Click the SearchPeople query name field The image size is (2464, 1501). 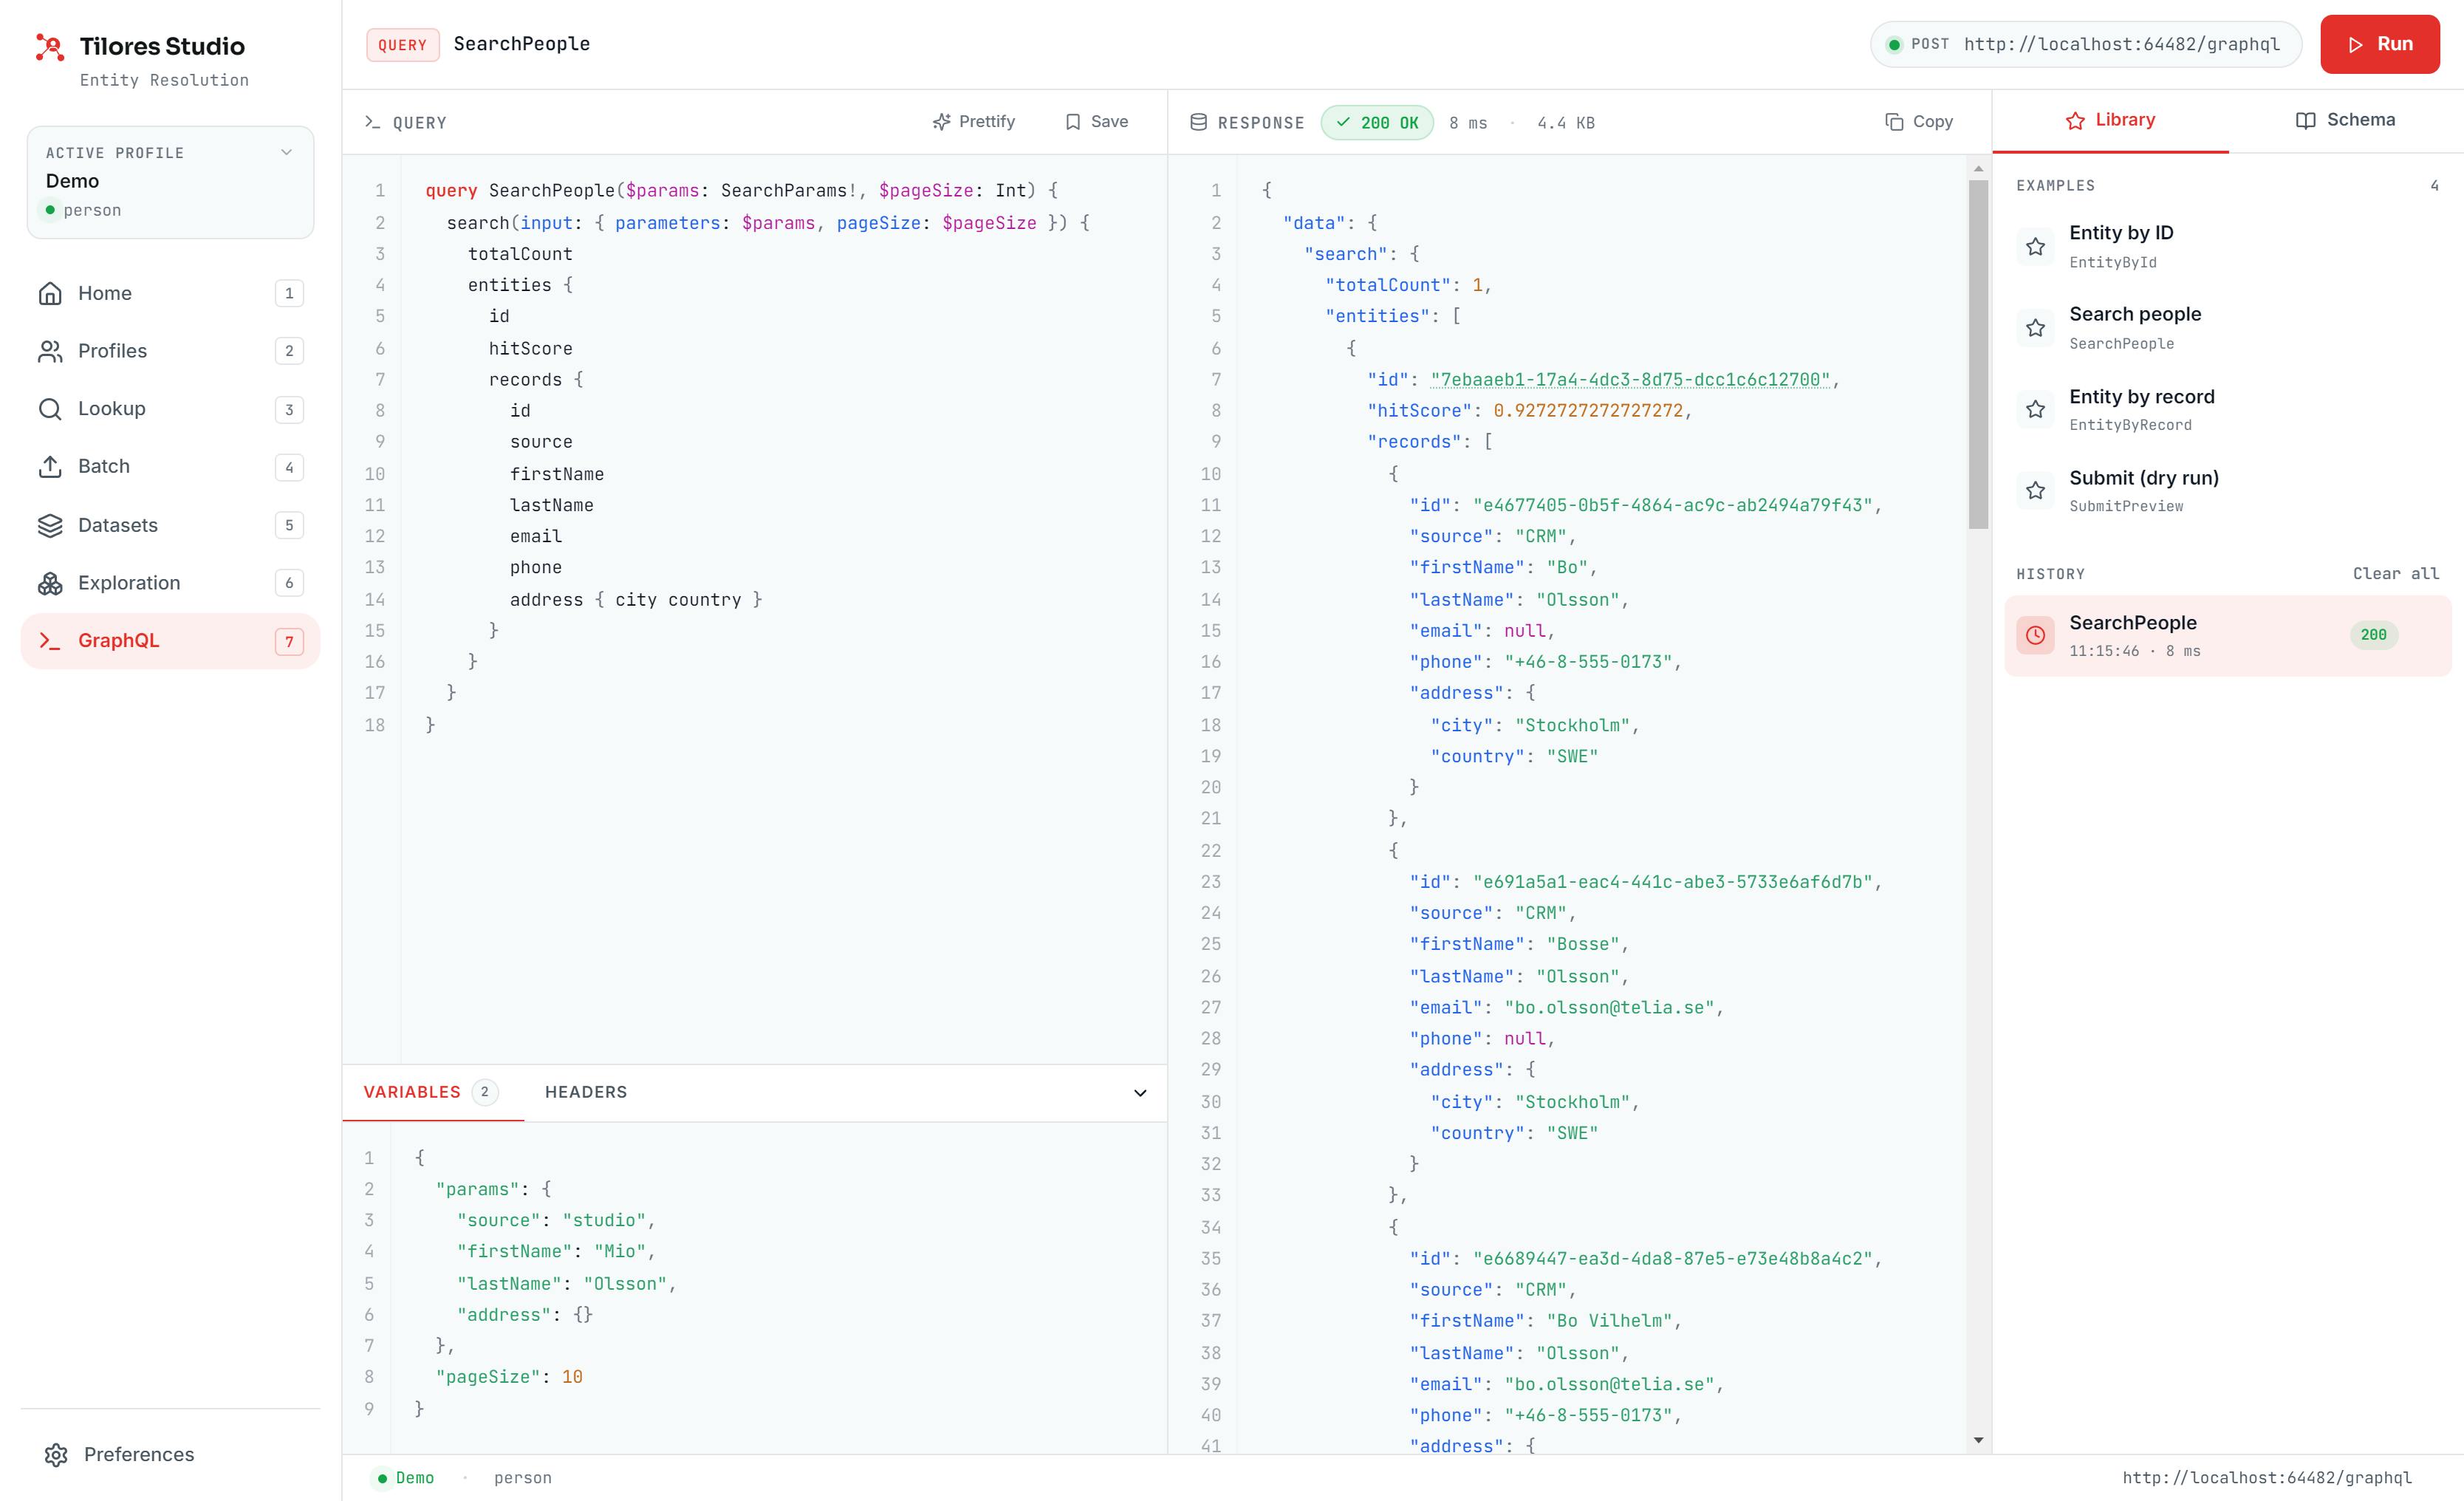522,44
